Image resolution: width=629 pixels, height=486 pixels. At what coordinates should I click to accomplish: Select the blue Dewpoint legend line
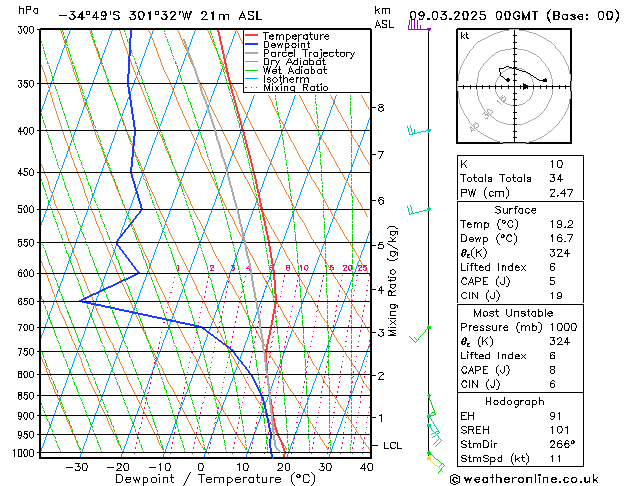coord(252,45)
